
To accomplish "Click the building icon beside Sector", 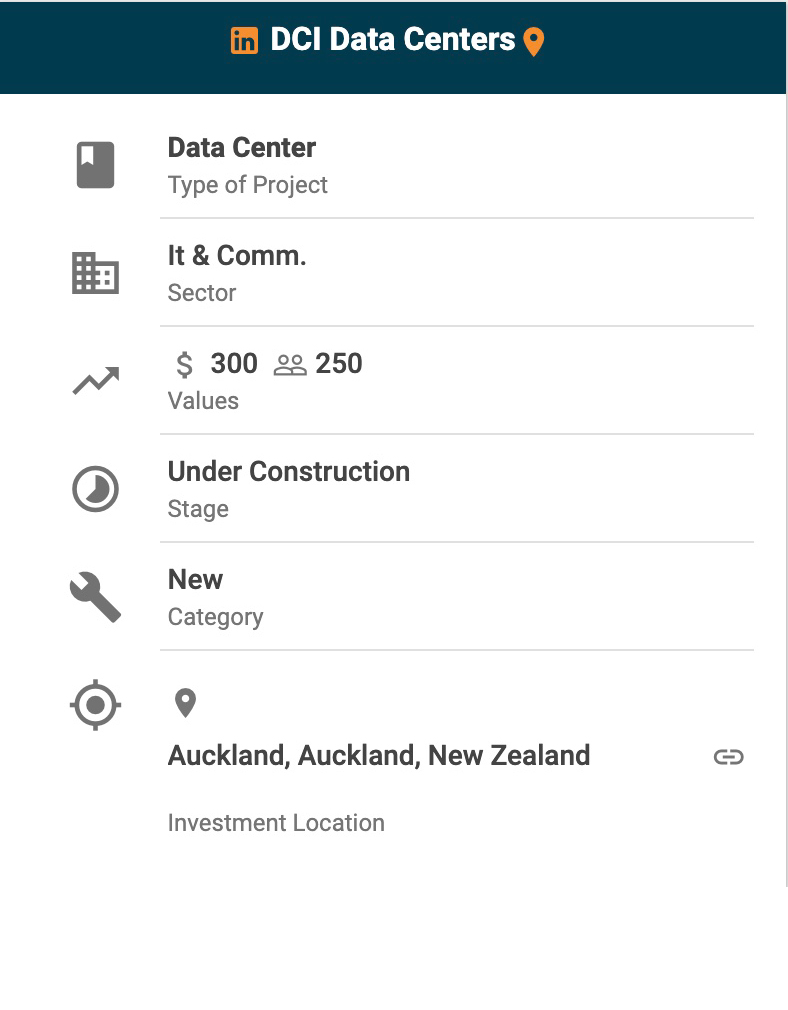I will [x=96, y=273].
